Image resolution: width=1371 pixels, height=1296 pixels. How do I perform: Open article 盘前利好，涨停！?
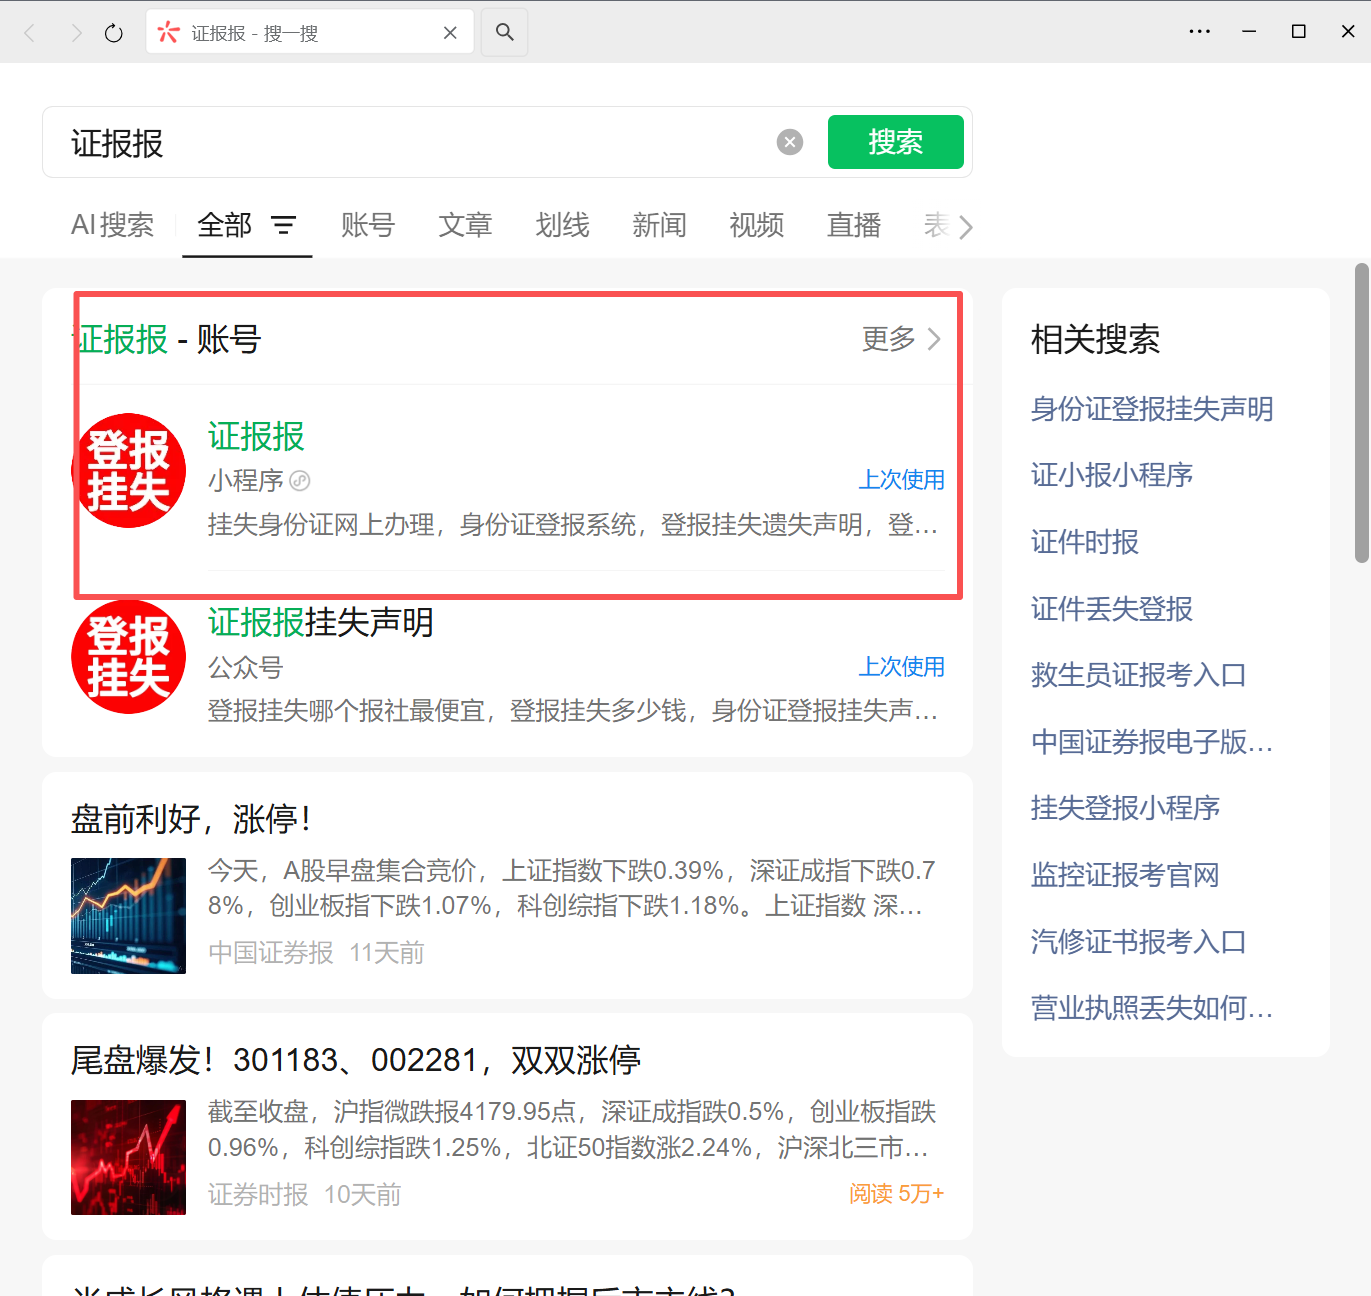[x=192, y=819]
